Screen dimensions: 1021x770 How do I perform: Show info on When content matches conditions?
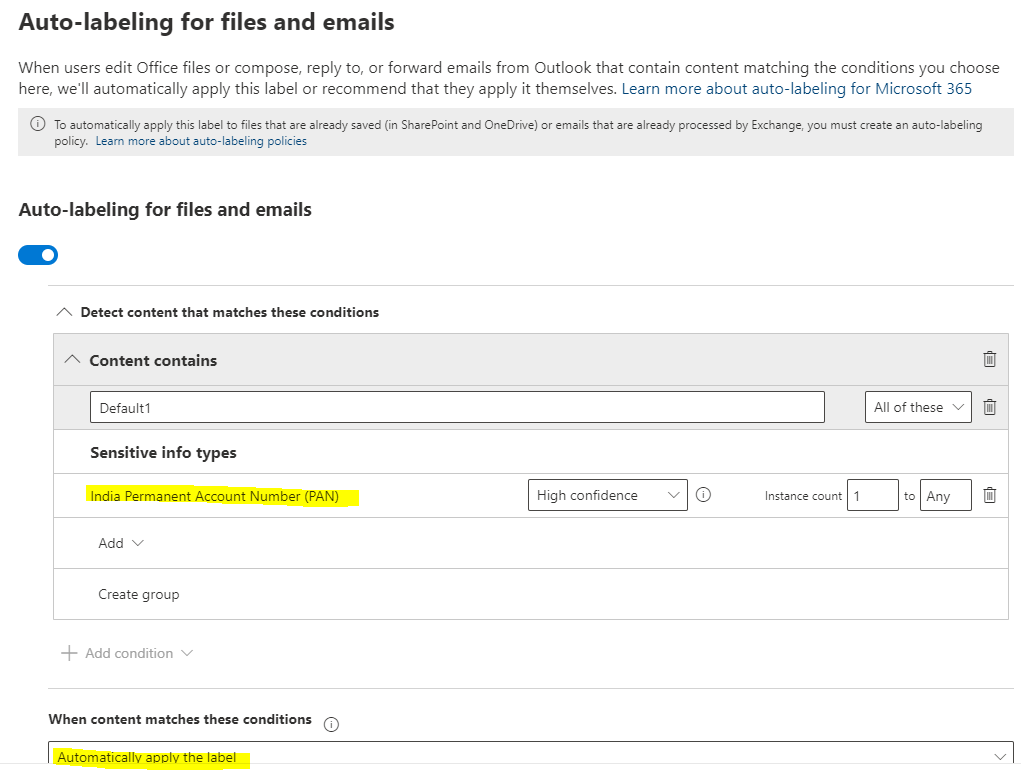point(331,724)
